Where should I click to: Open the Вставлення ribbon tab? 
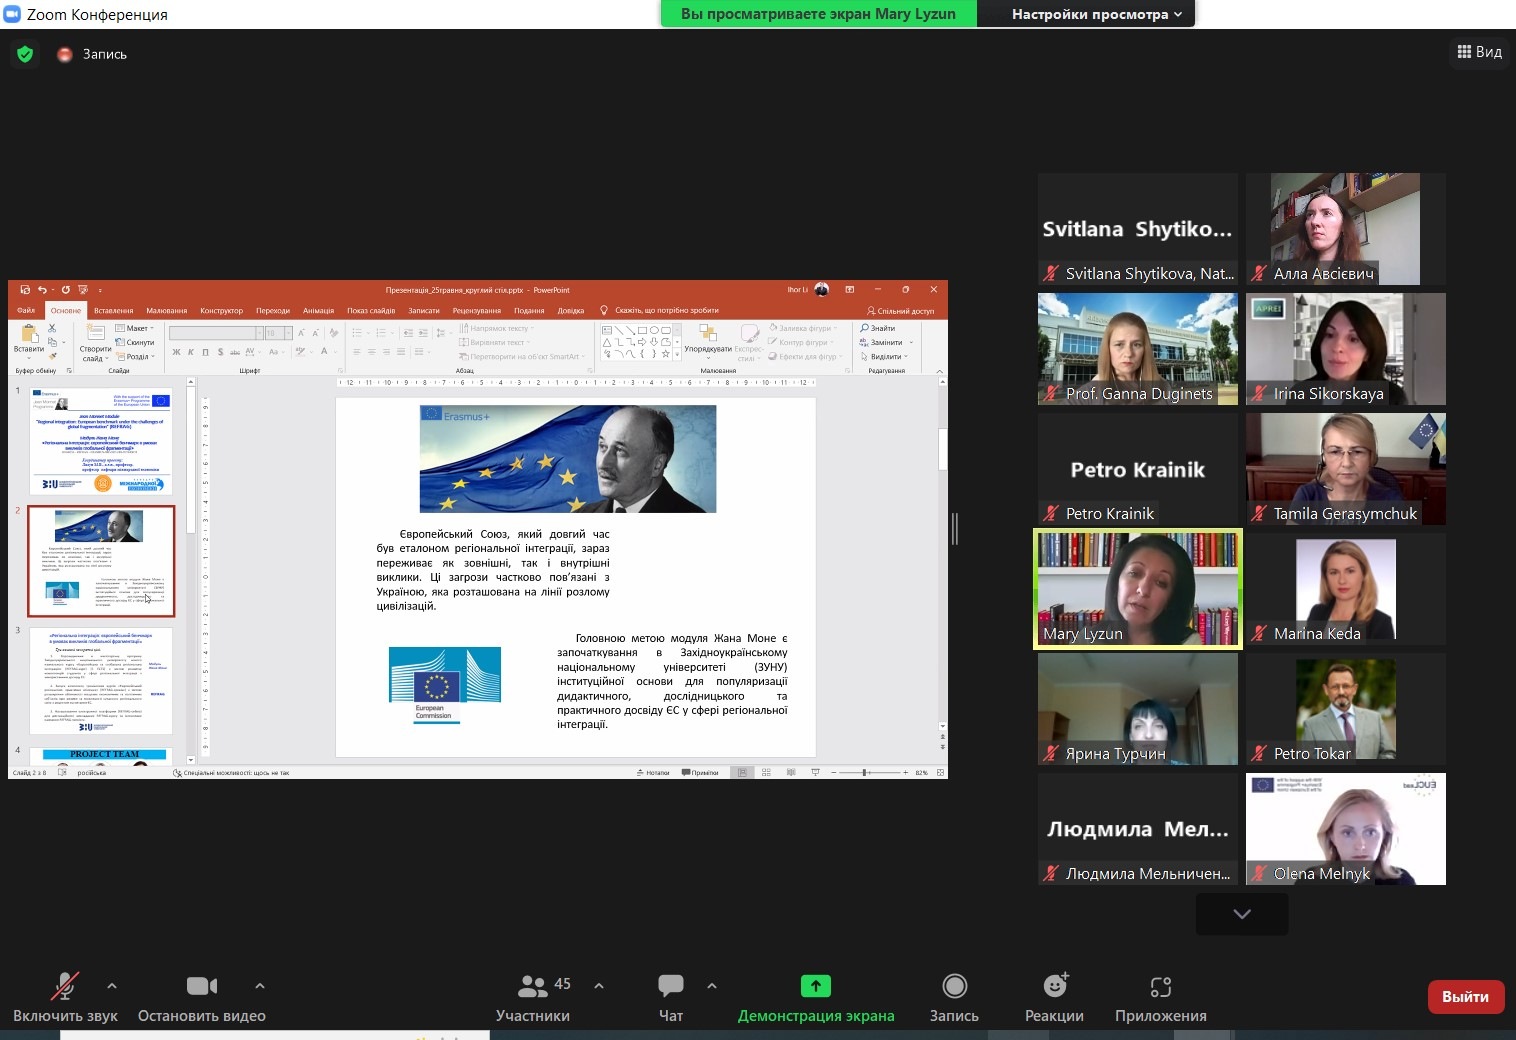(113, 311)
